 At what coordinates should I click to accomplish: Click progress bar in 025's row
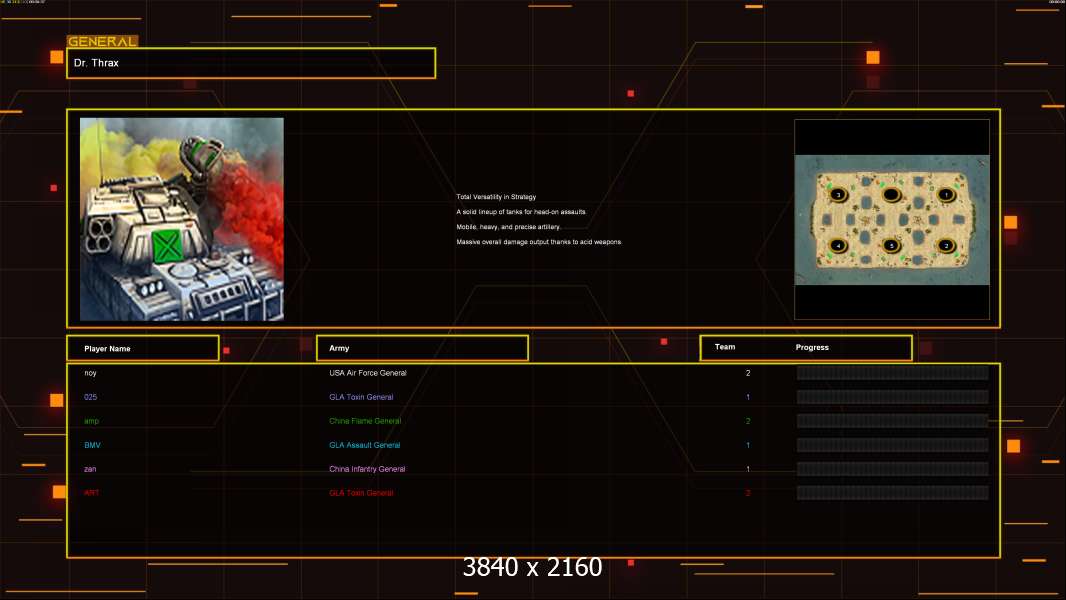tap(893, 397)
